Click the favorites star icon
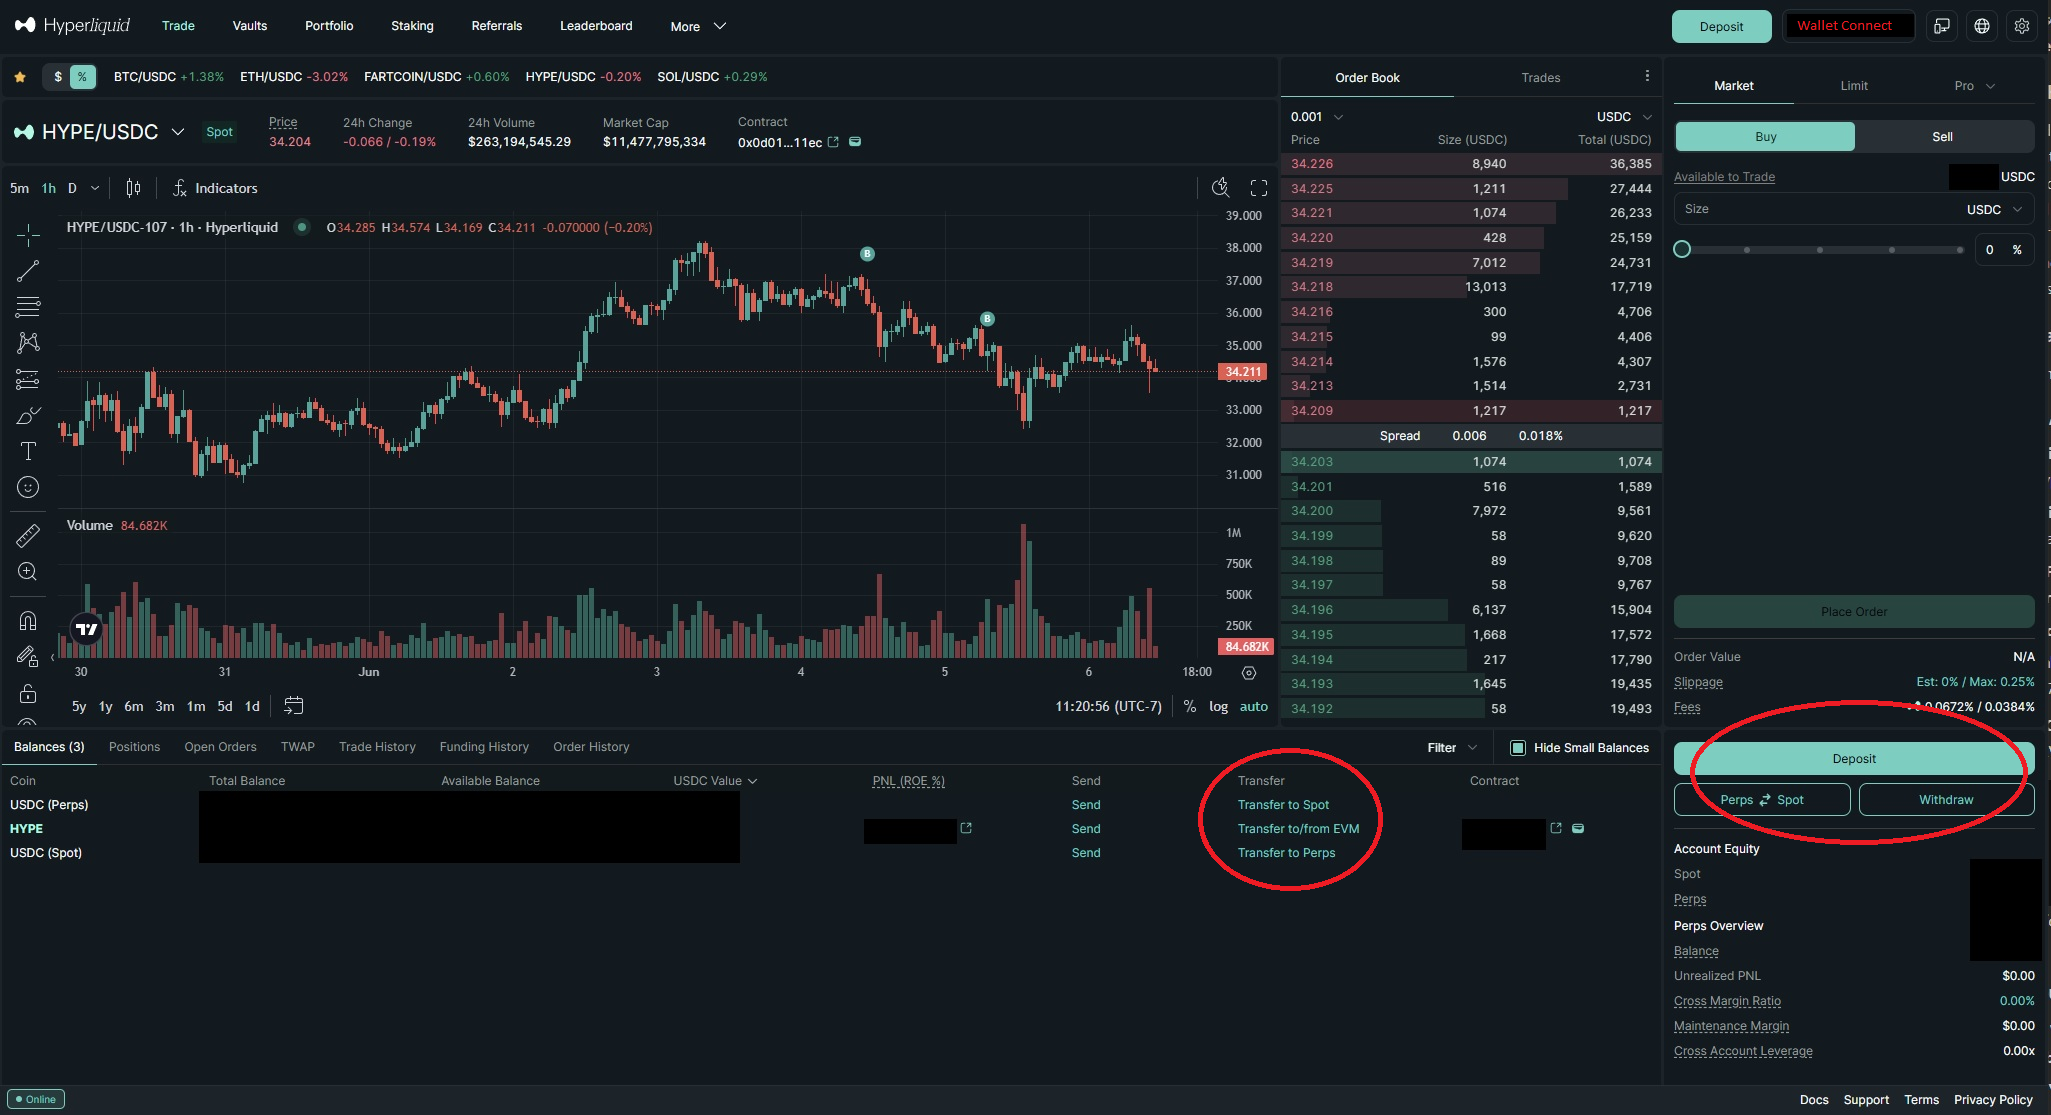Image resolution: width=2051 pixels, height=1115 pixels. (x=20, y=77)
